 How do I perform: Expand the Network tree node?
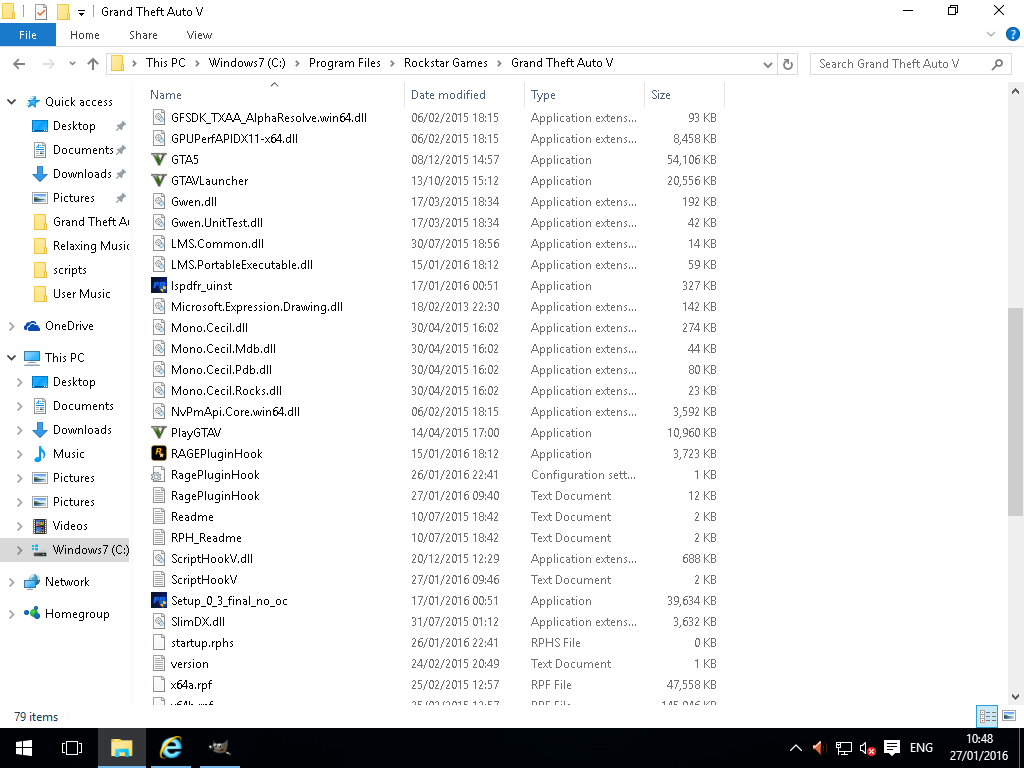click(x=12, y=582)
